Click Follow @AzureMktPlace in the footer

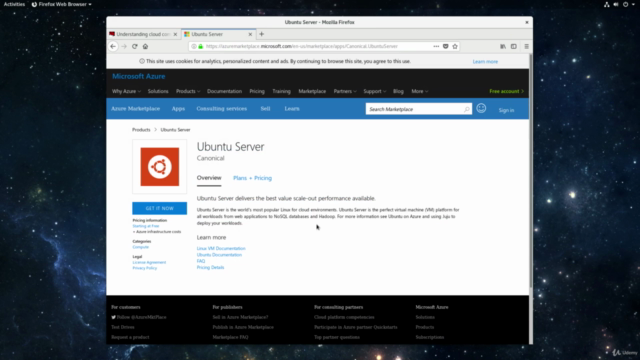coord(139,317)
